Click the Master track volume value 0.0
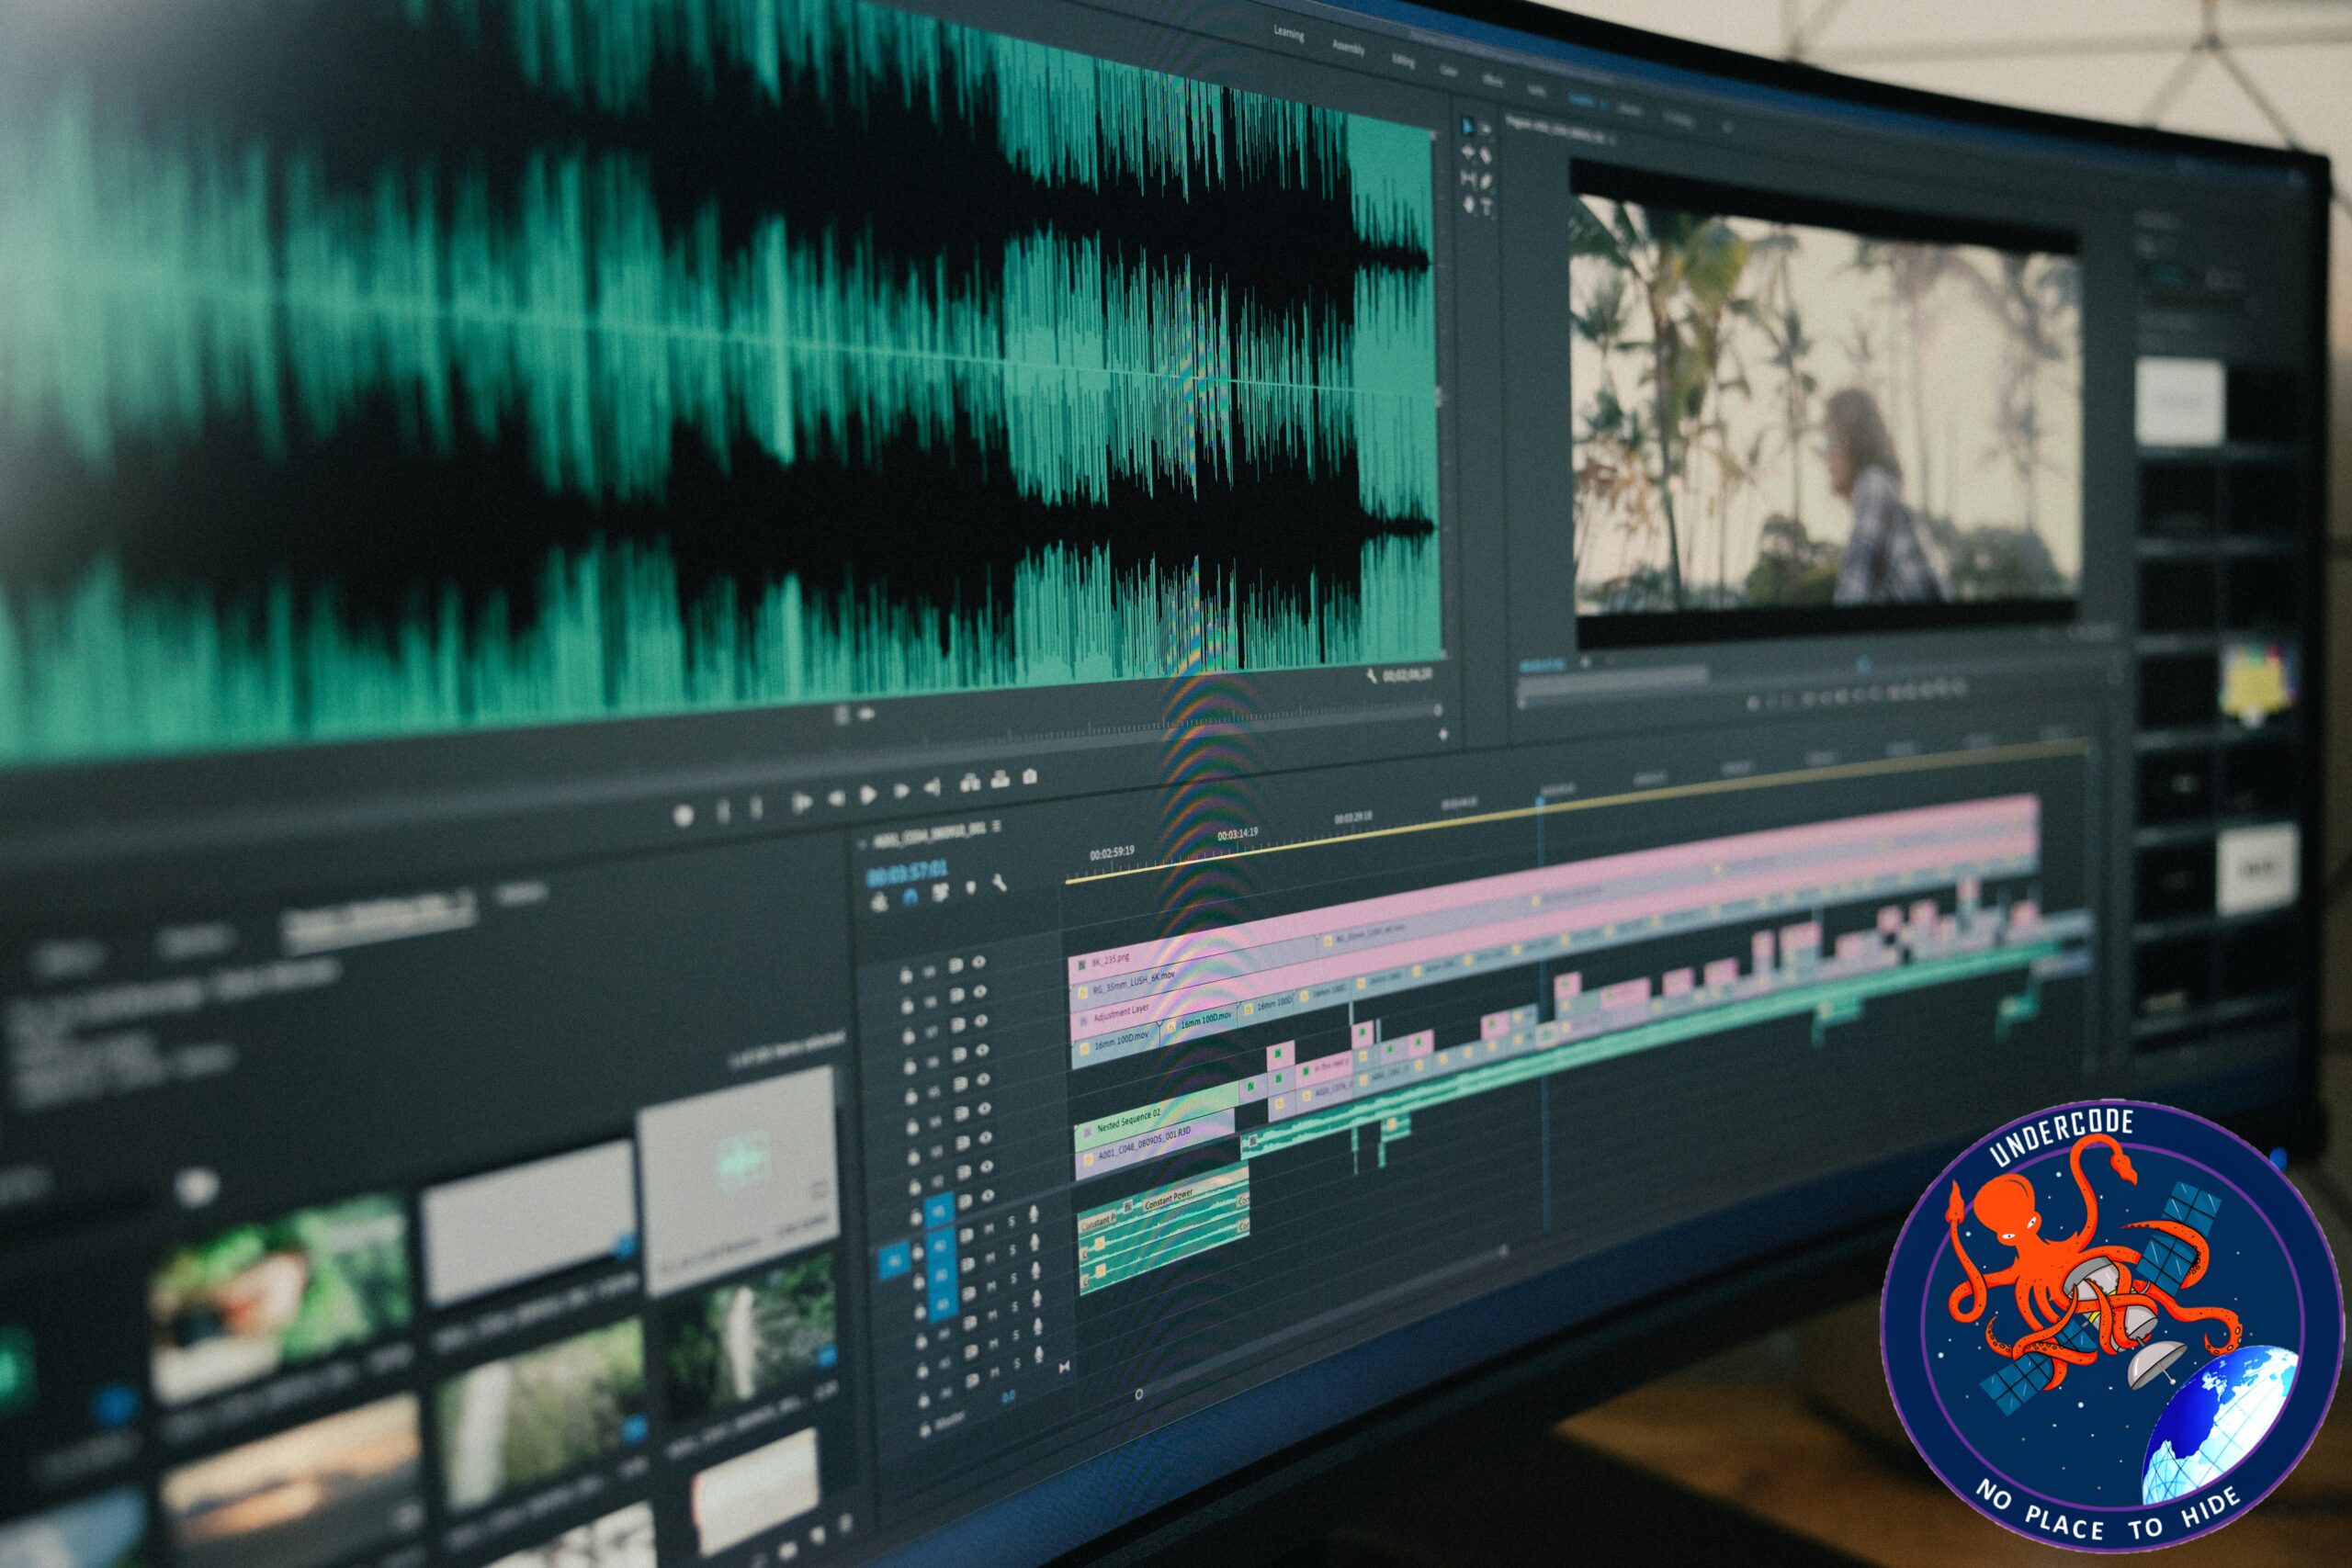 (x=1008, y=1396)
